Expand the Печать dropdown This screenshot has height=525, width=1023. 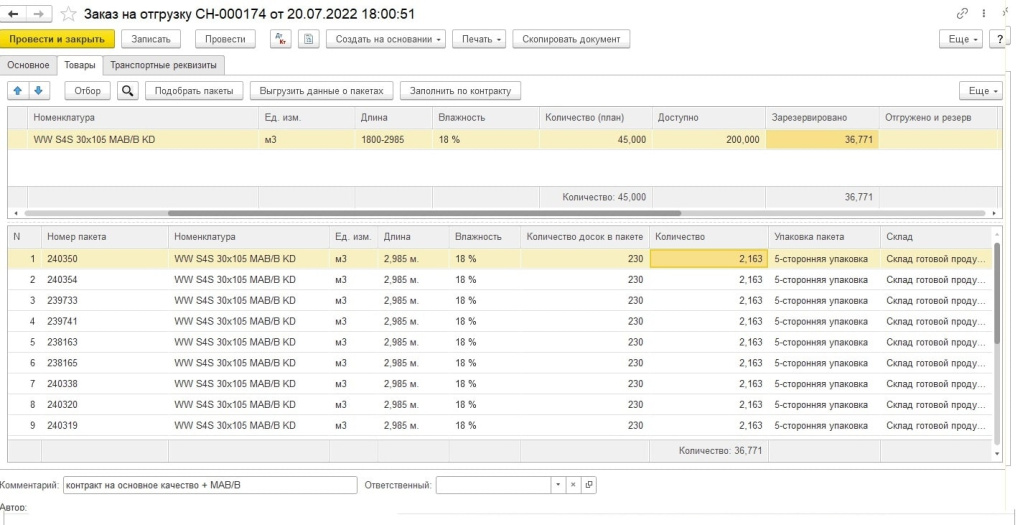coord(480,39)
